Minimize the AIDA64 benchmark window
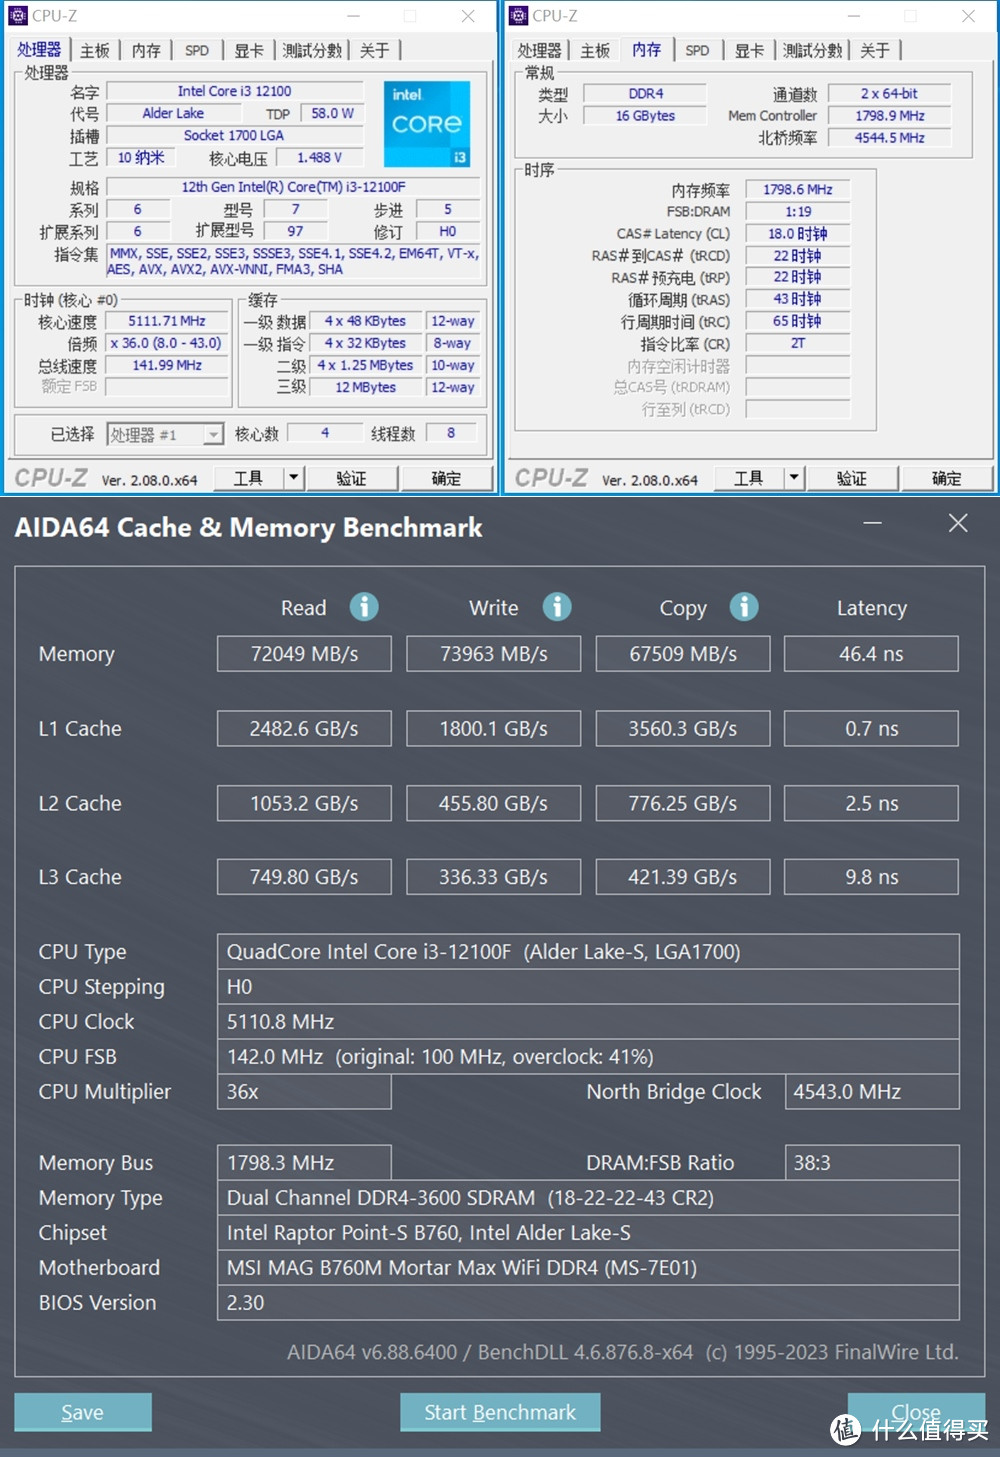 (x=873, y=523)
